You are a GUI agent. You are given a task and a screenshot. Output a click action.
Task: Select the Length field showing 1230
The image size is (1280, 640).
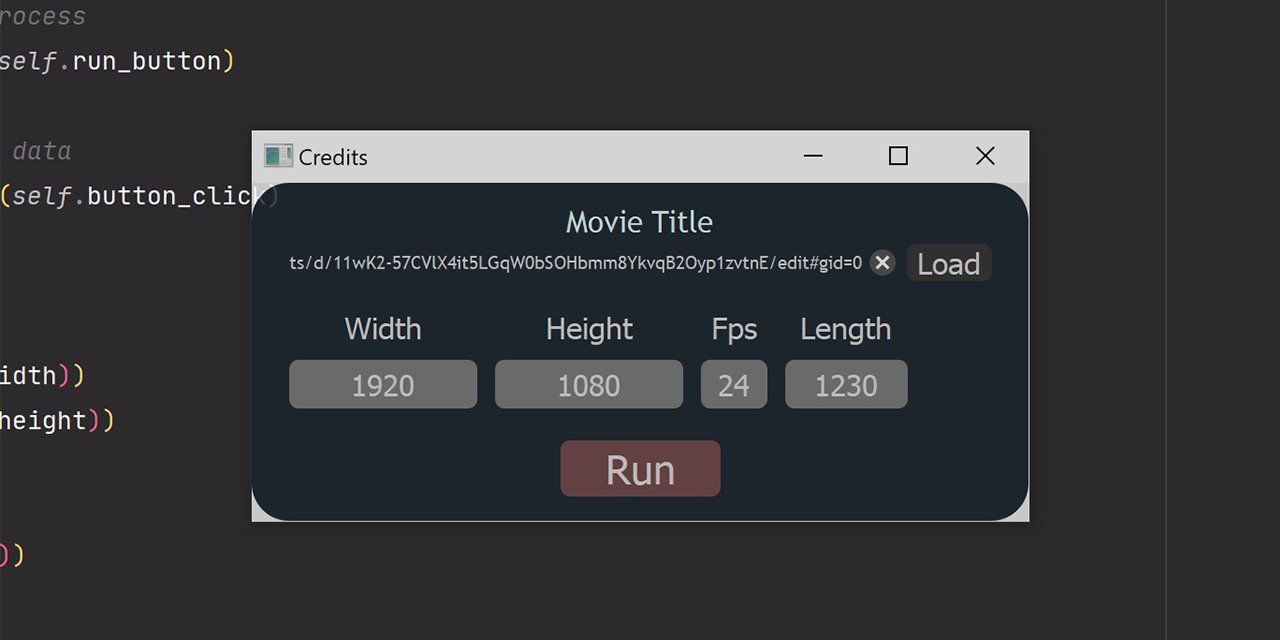click(x=846, y=384)
